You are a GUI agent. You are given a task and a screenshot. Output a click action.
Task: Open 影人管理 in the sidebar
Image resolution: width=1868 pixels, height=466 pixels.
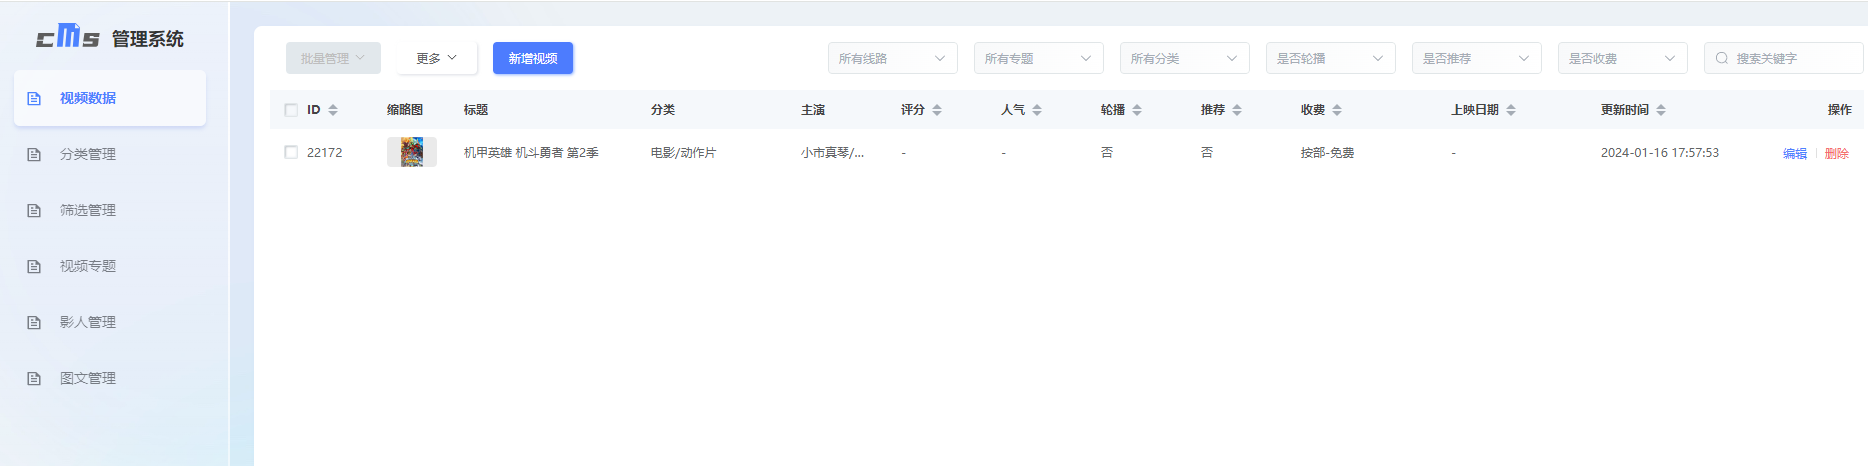coord(110,322)
